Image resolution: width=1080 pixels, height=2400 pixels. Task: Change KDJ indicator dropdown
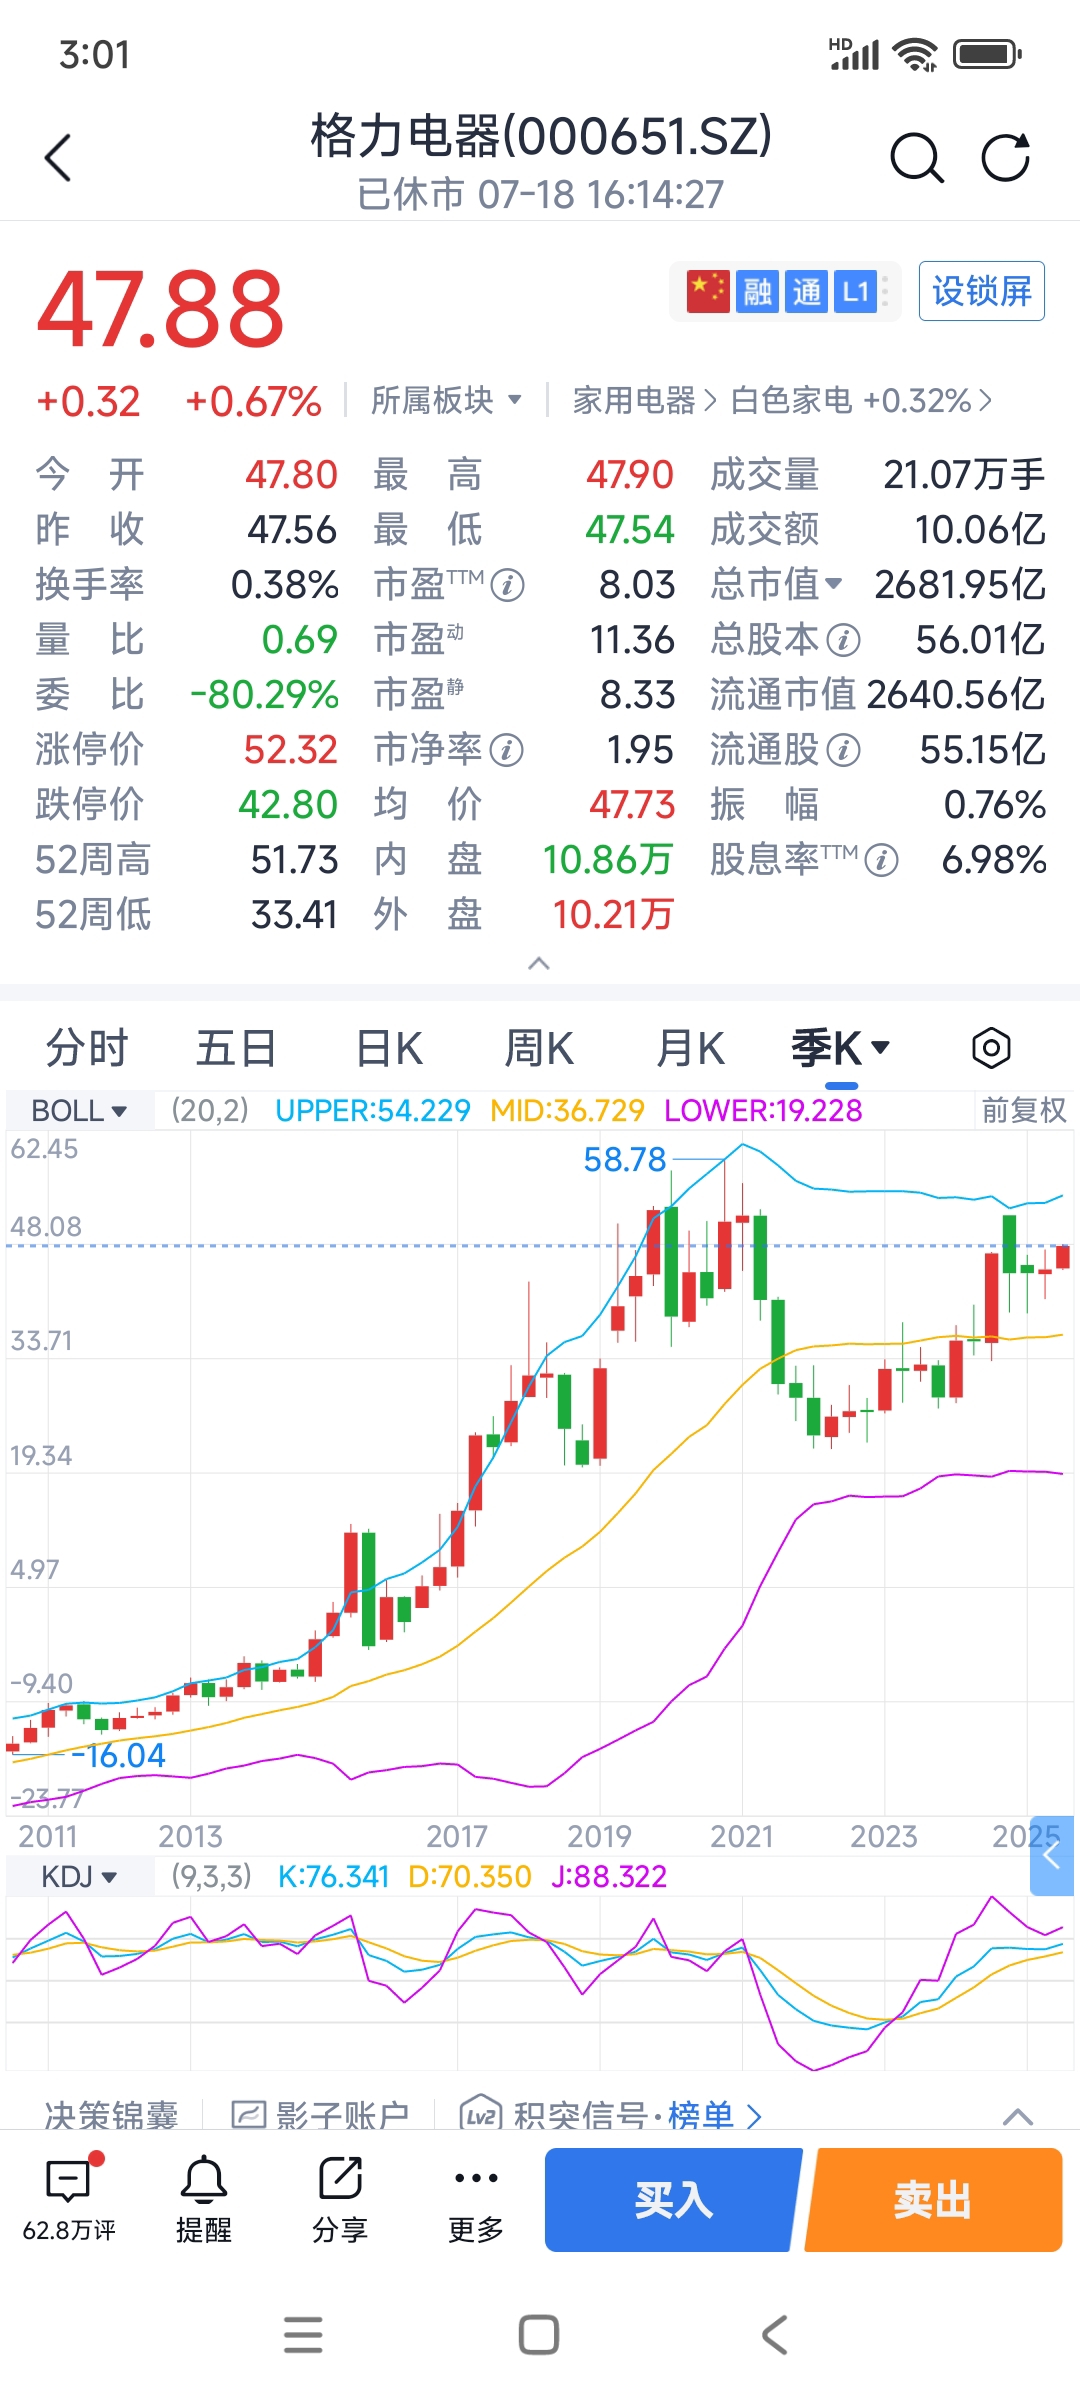[79, 1876]
